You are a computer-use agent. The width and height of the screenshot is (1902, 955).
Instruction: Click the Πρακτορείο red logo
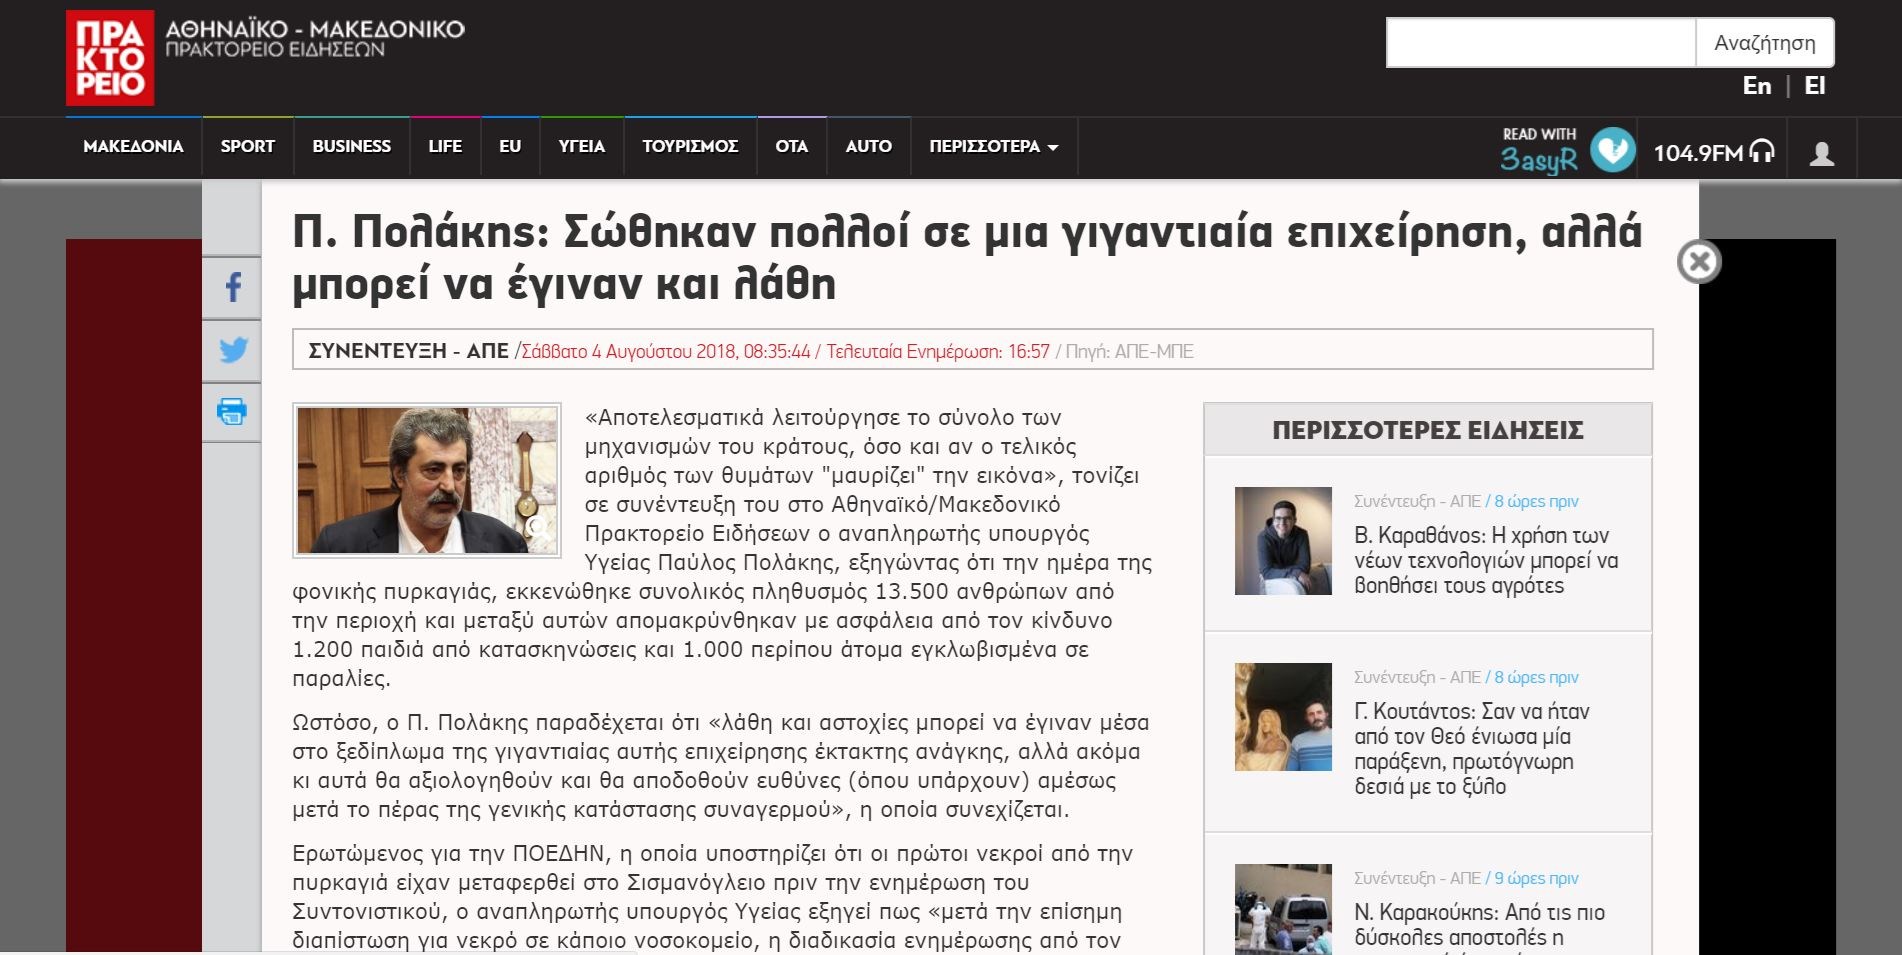(110, 58)
